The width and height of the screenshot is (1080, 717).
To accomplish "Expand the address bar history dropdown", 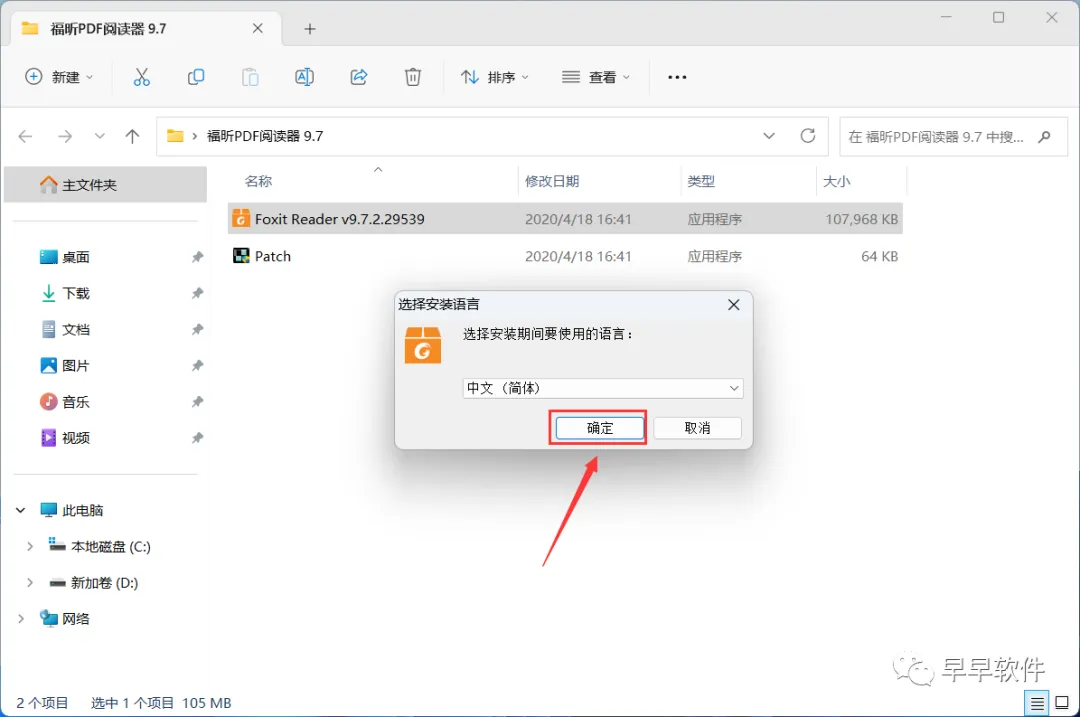I will (769, 136).
